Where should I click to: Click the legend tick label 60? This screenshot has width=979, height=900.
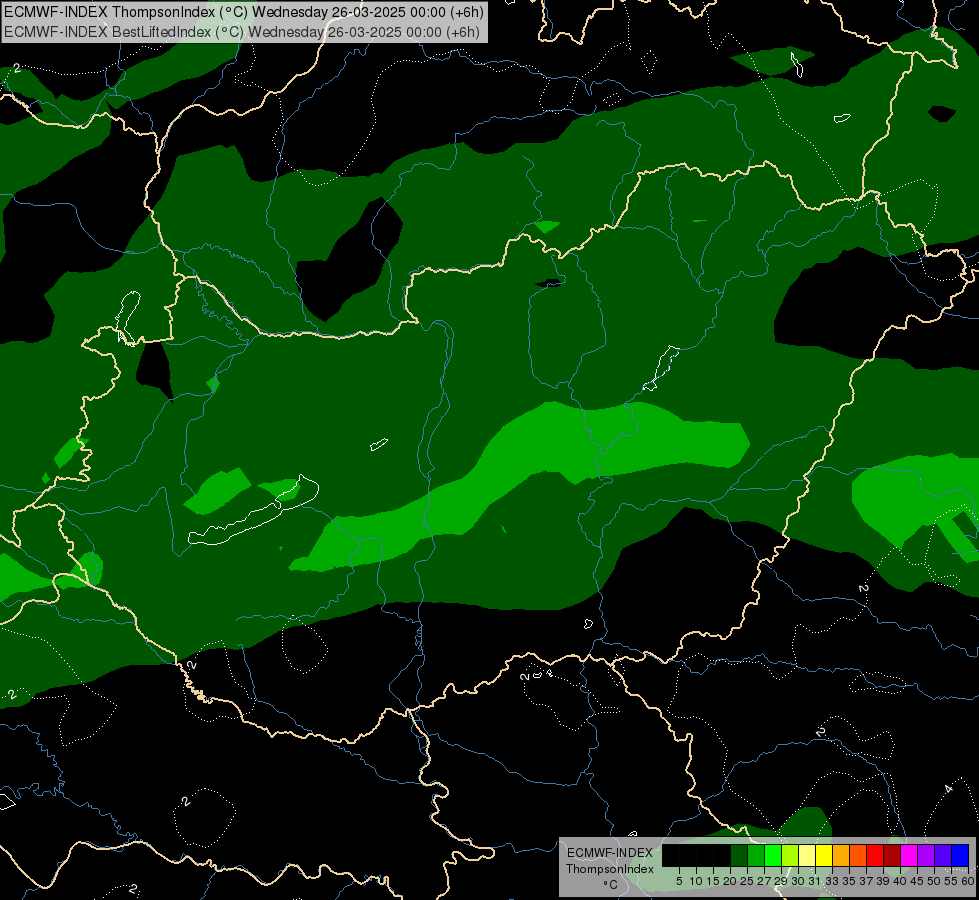(968, 881)
